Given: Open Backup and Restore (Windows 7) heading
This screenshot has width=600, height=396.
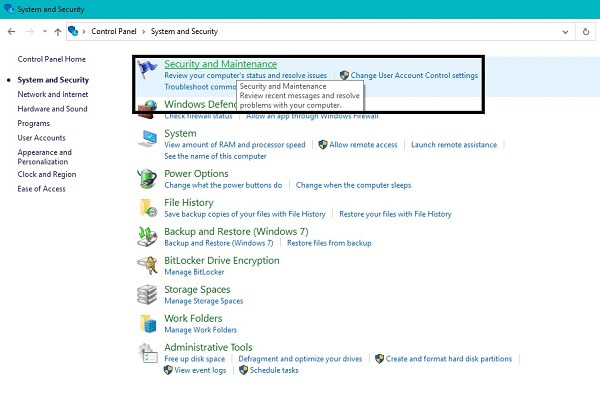Looking at the screenshot, I should click(236, 232).
